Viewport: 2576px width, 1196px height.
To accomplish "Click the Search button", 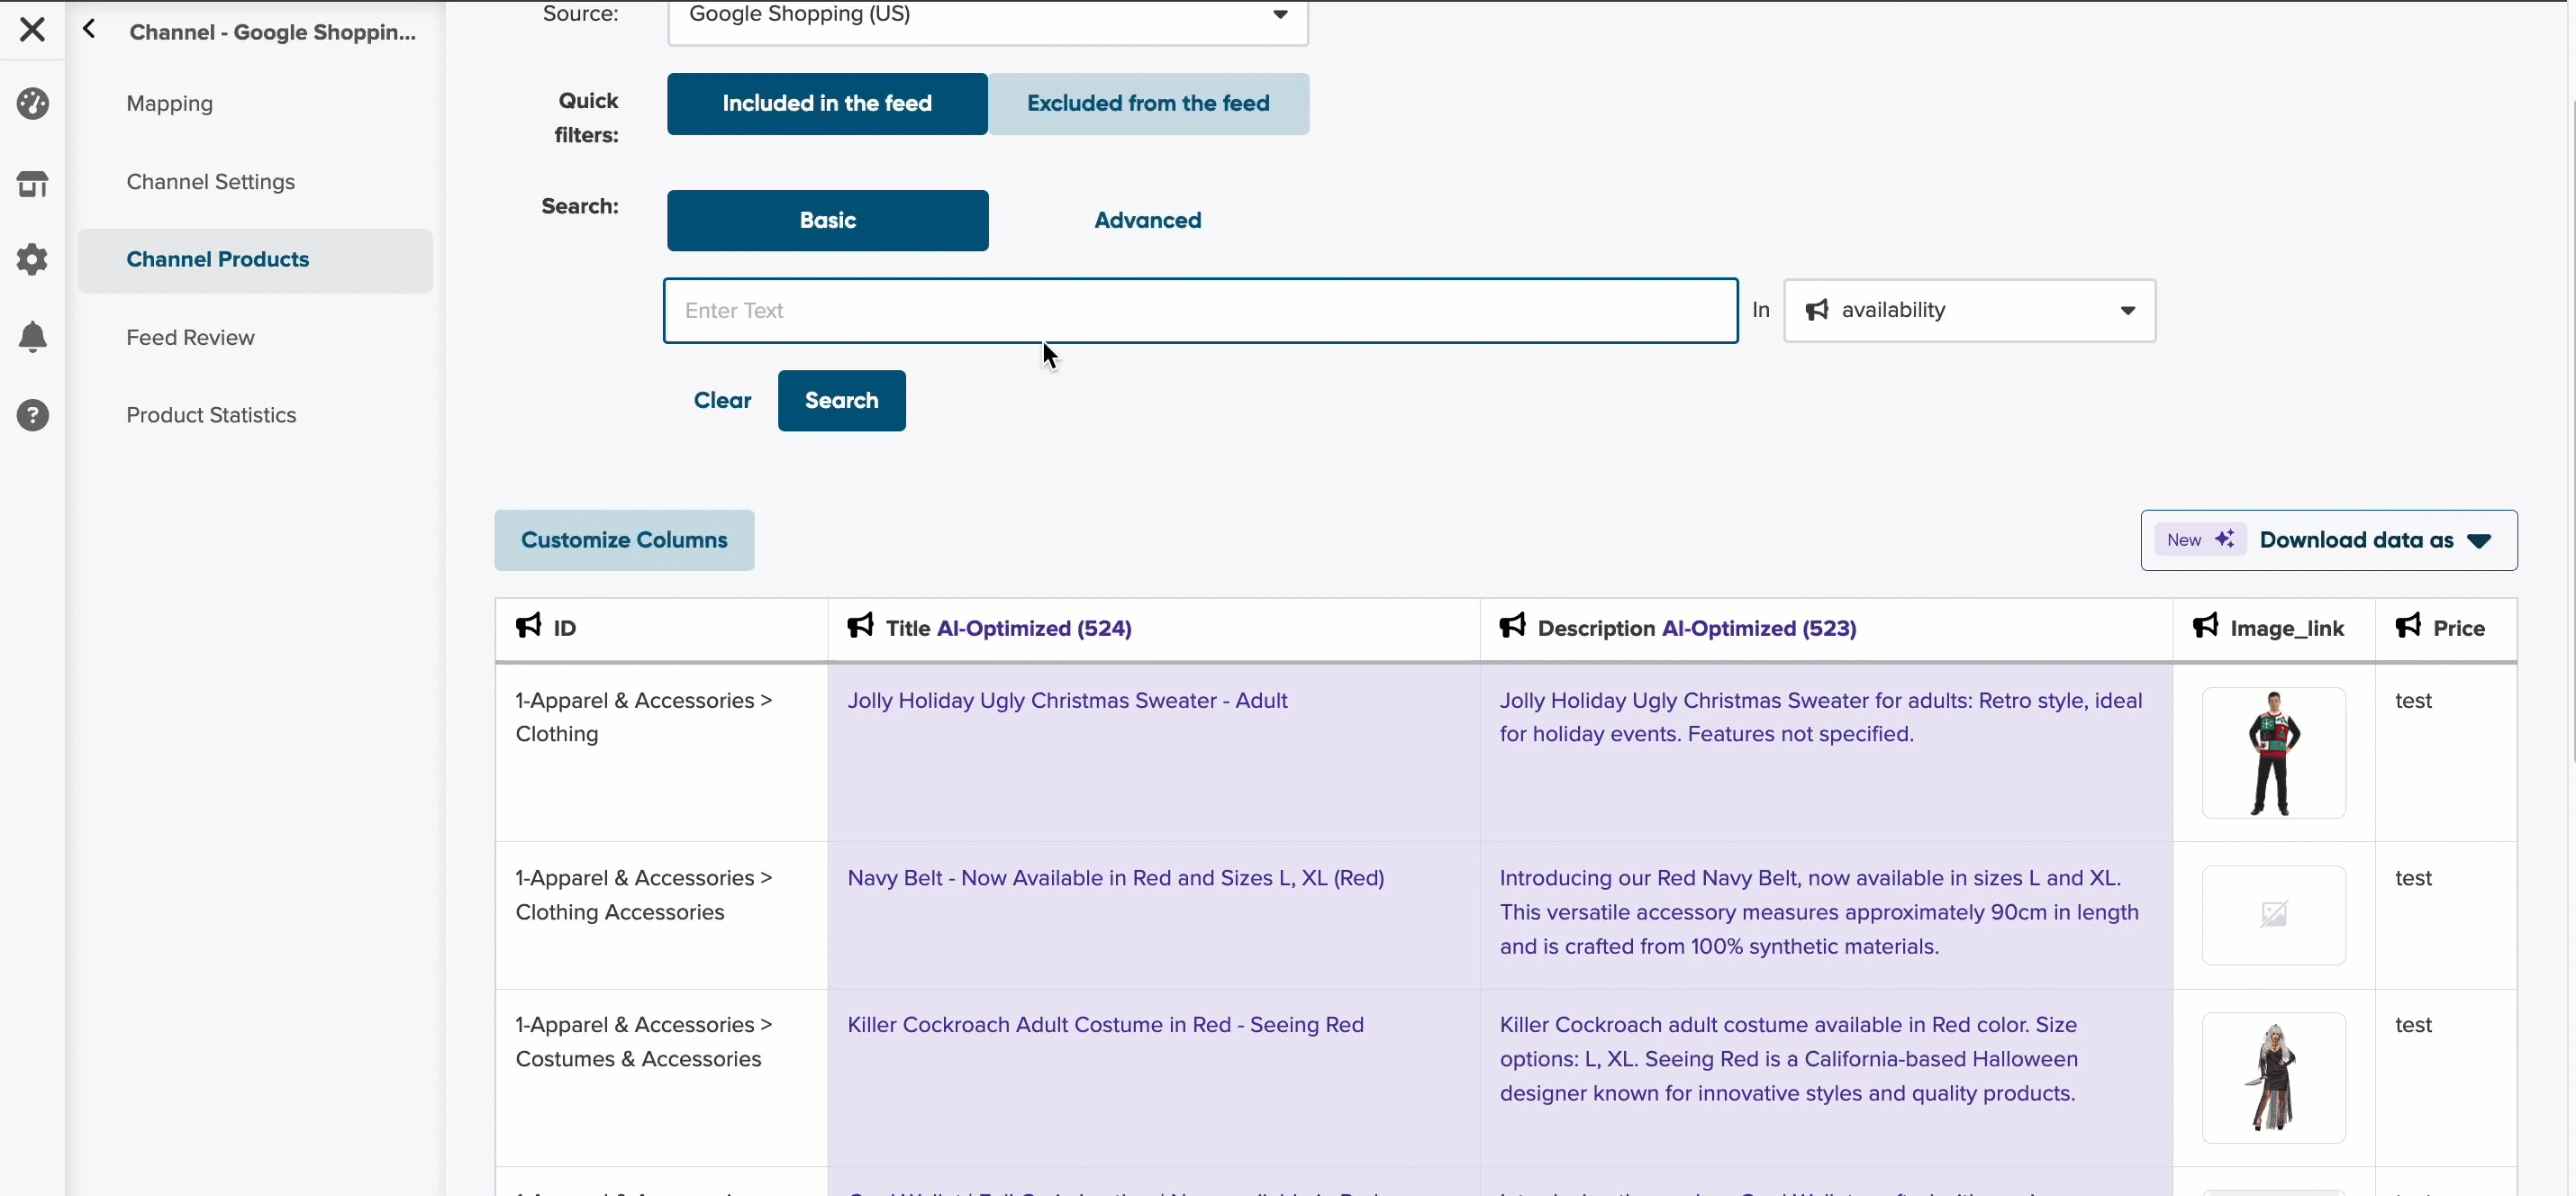I will tap(841, 400).
